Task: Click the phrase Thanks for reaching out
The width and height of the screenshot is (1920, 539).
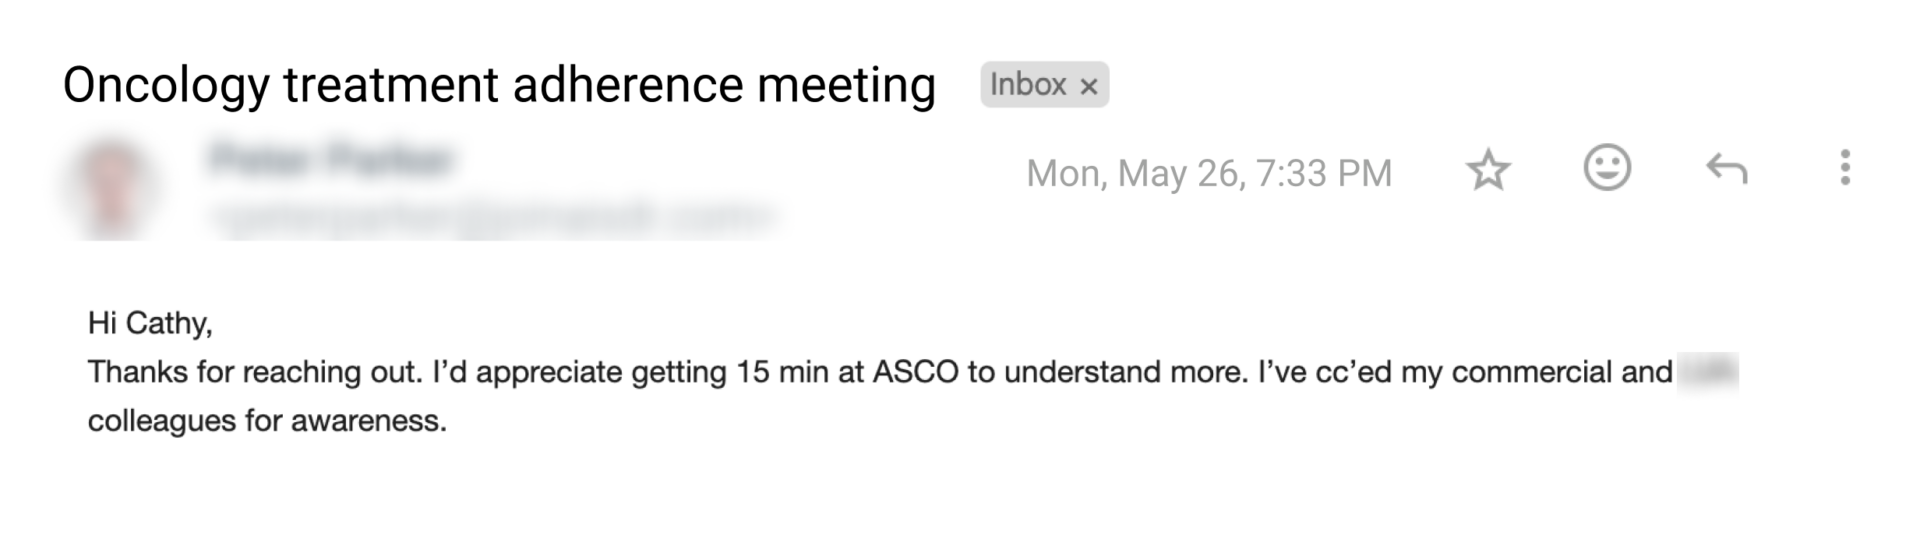Action: click(254, 372)
